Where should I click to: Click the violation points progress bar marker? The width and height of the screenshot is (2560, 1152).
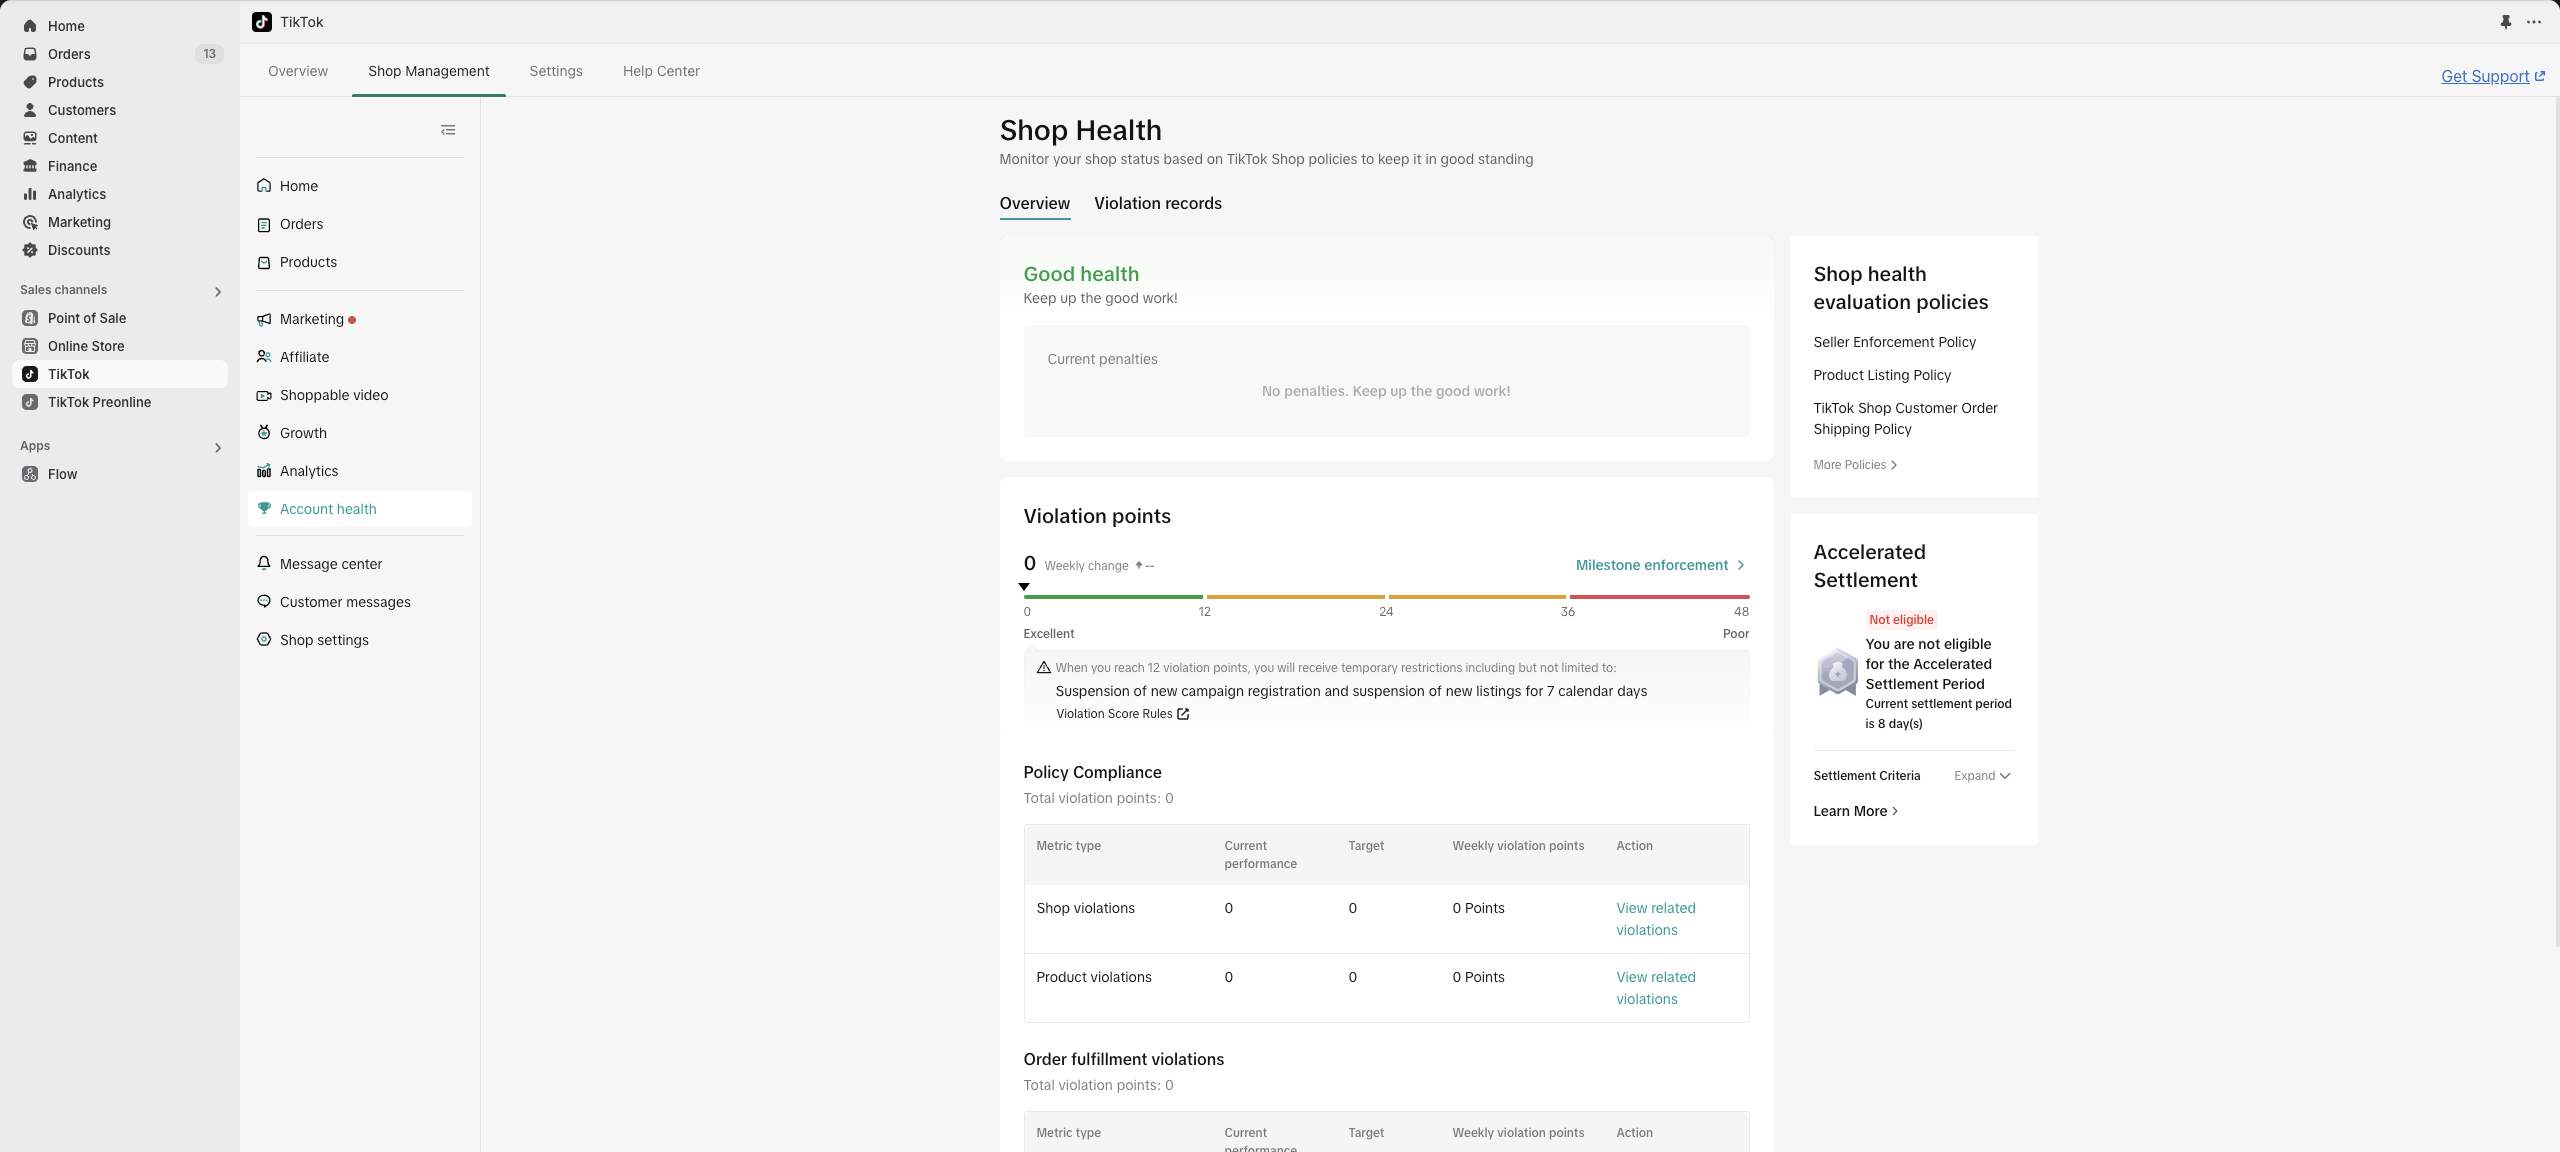pyautogui.click(x=1024, y=587)
